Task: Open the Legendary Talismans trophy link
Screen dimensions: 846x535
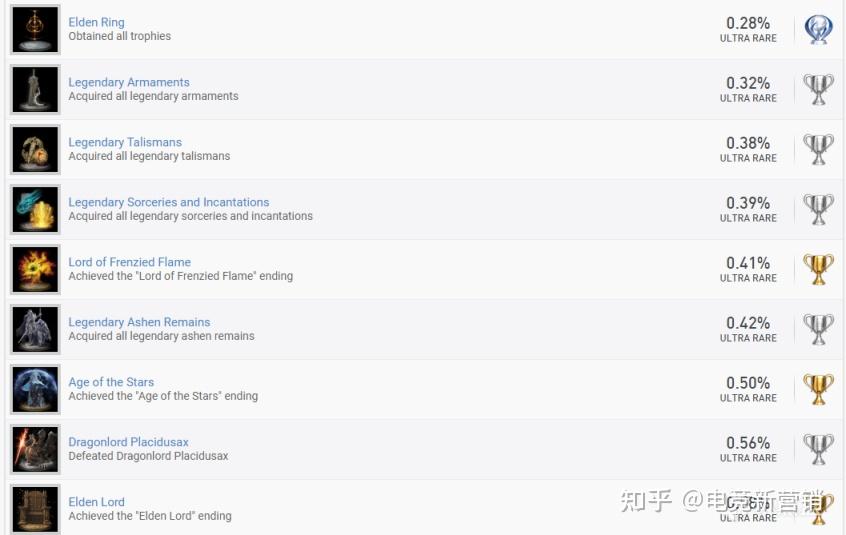Action: [125, 142]
